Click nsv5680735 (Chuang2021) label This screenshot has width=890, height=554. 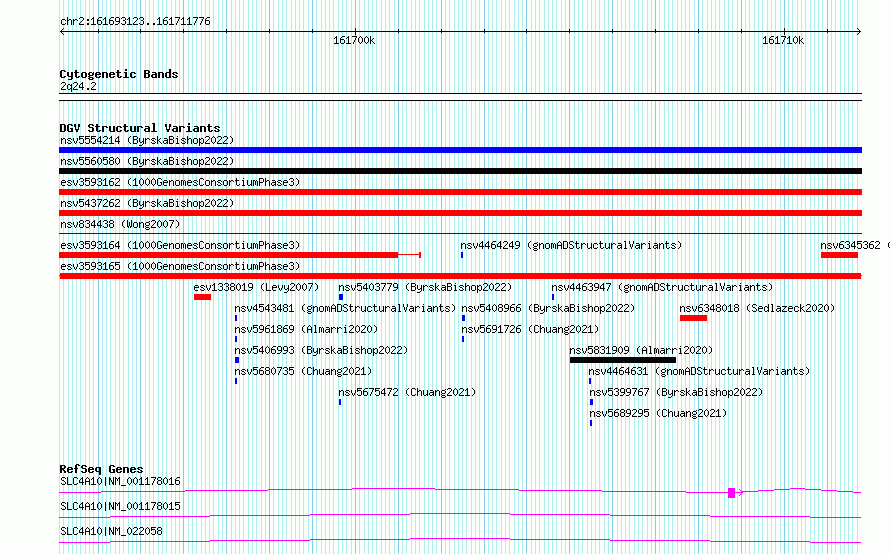(303, 371)
